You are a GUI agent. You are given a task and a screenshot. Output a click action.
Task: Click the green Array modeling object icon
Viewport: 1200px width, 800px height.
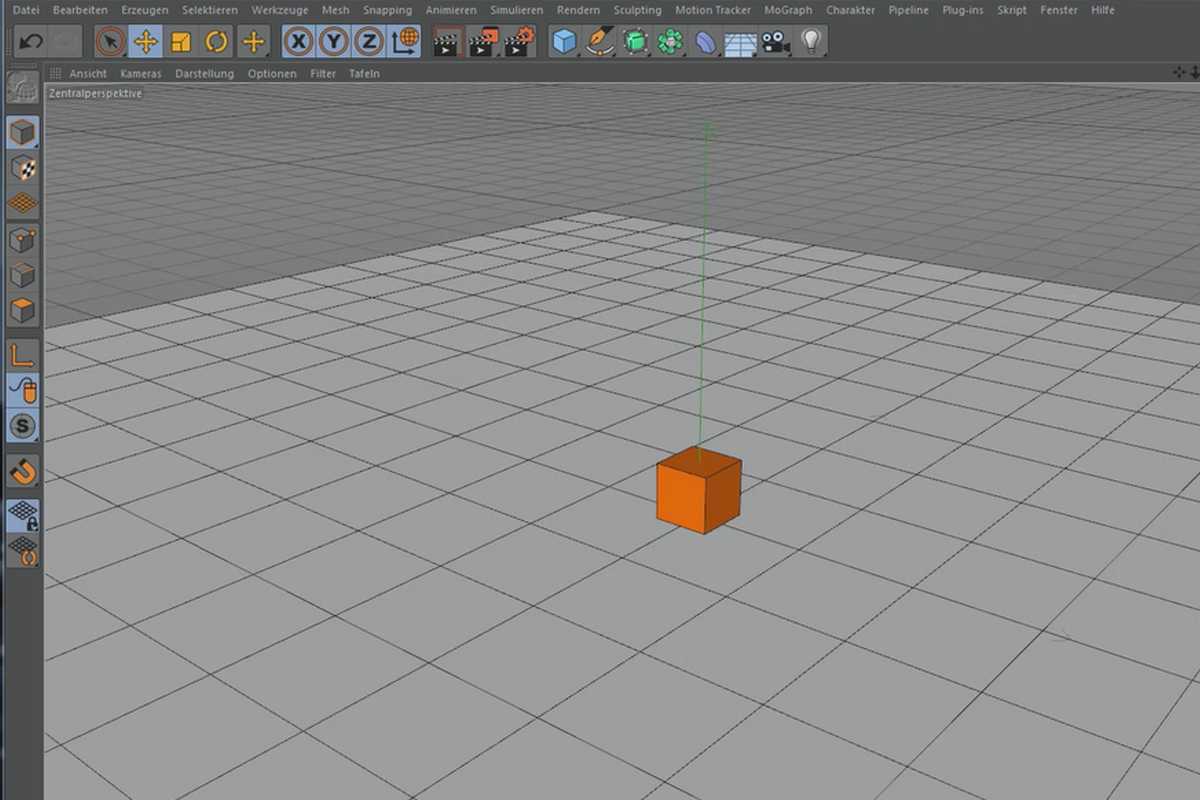point(670,42)
